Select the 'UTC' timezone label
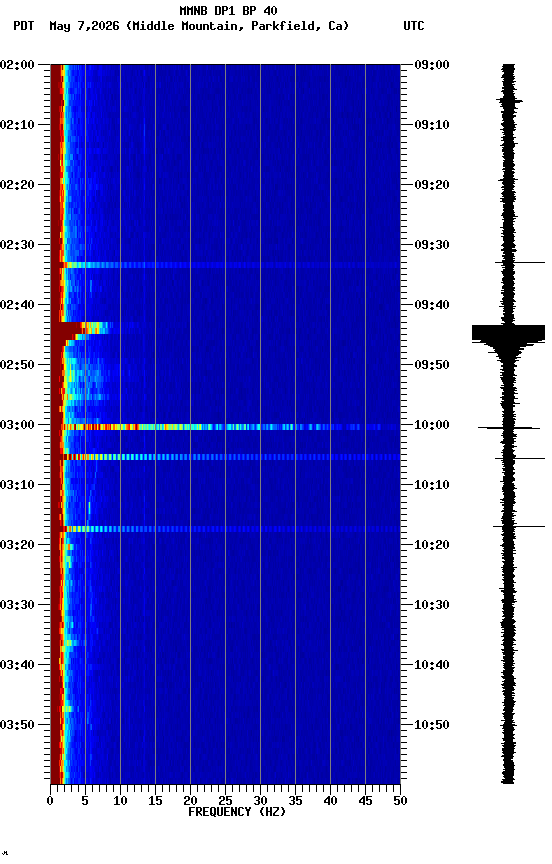This screenshot has width=552, height=864. pyautogui.click(x=414, y=26)
